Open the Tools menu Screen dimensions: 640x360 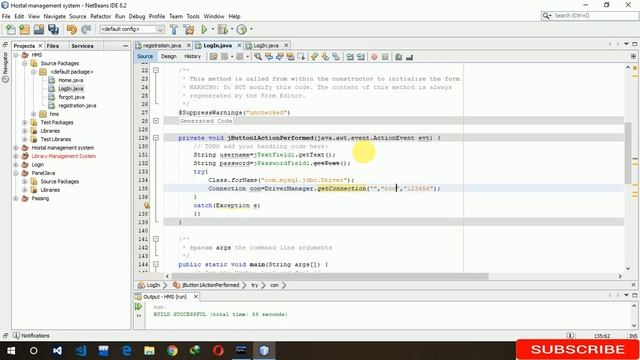(x=193, y=16)
